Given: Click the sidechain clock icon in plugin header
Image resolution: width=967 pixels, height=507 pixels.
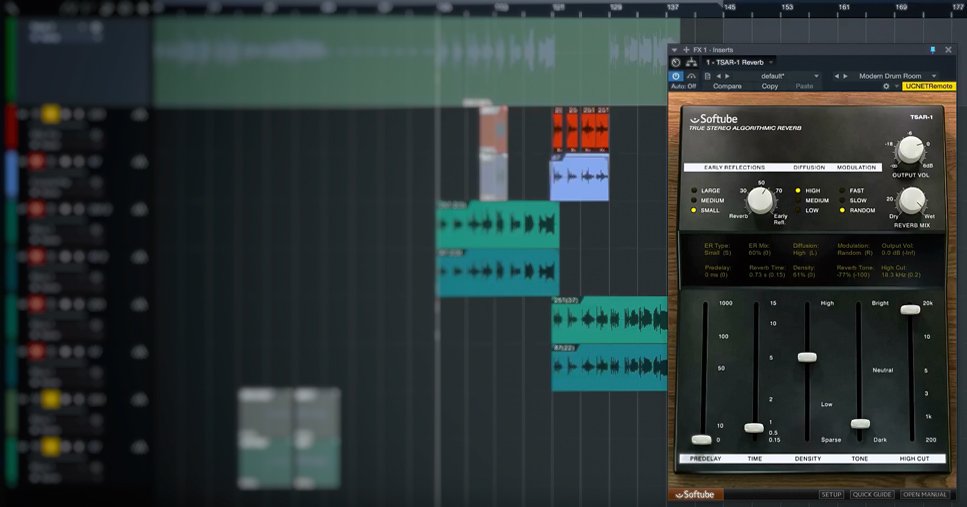Looking at the screenshot, I should coord(676,62).
